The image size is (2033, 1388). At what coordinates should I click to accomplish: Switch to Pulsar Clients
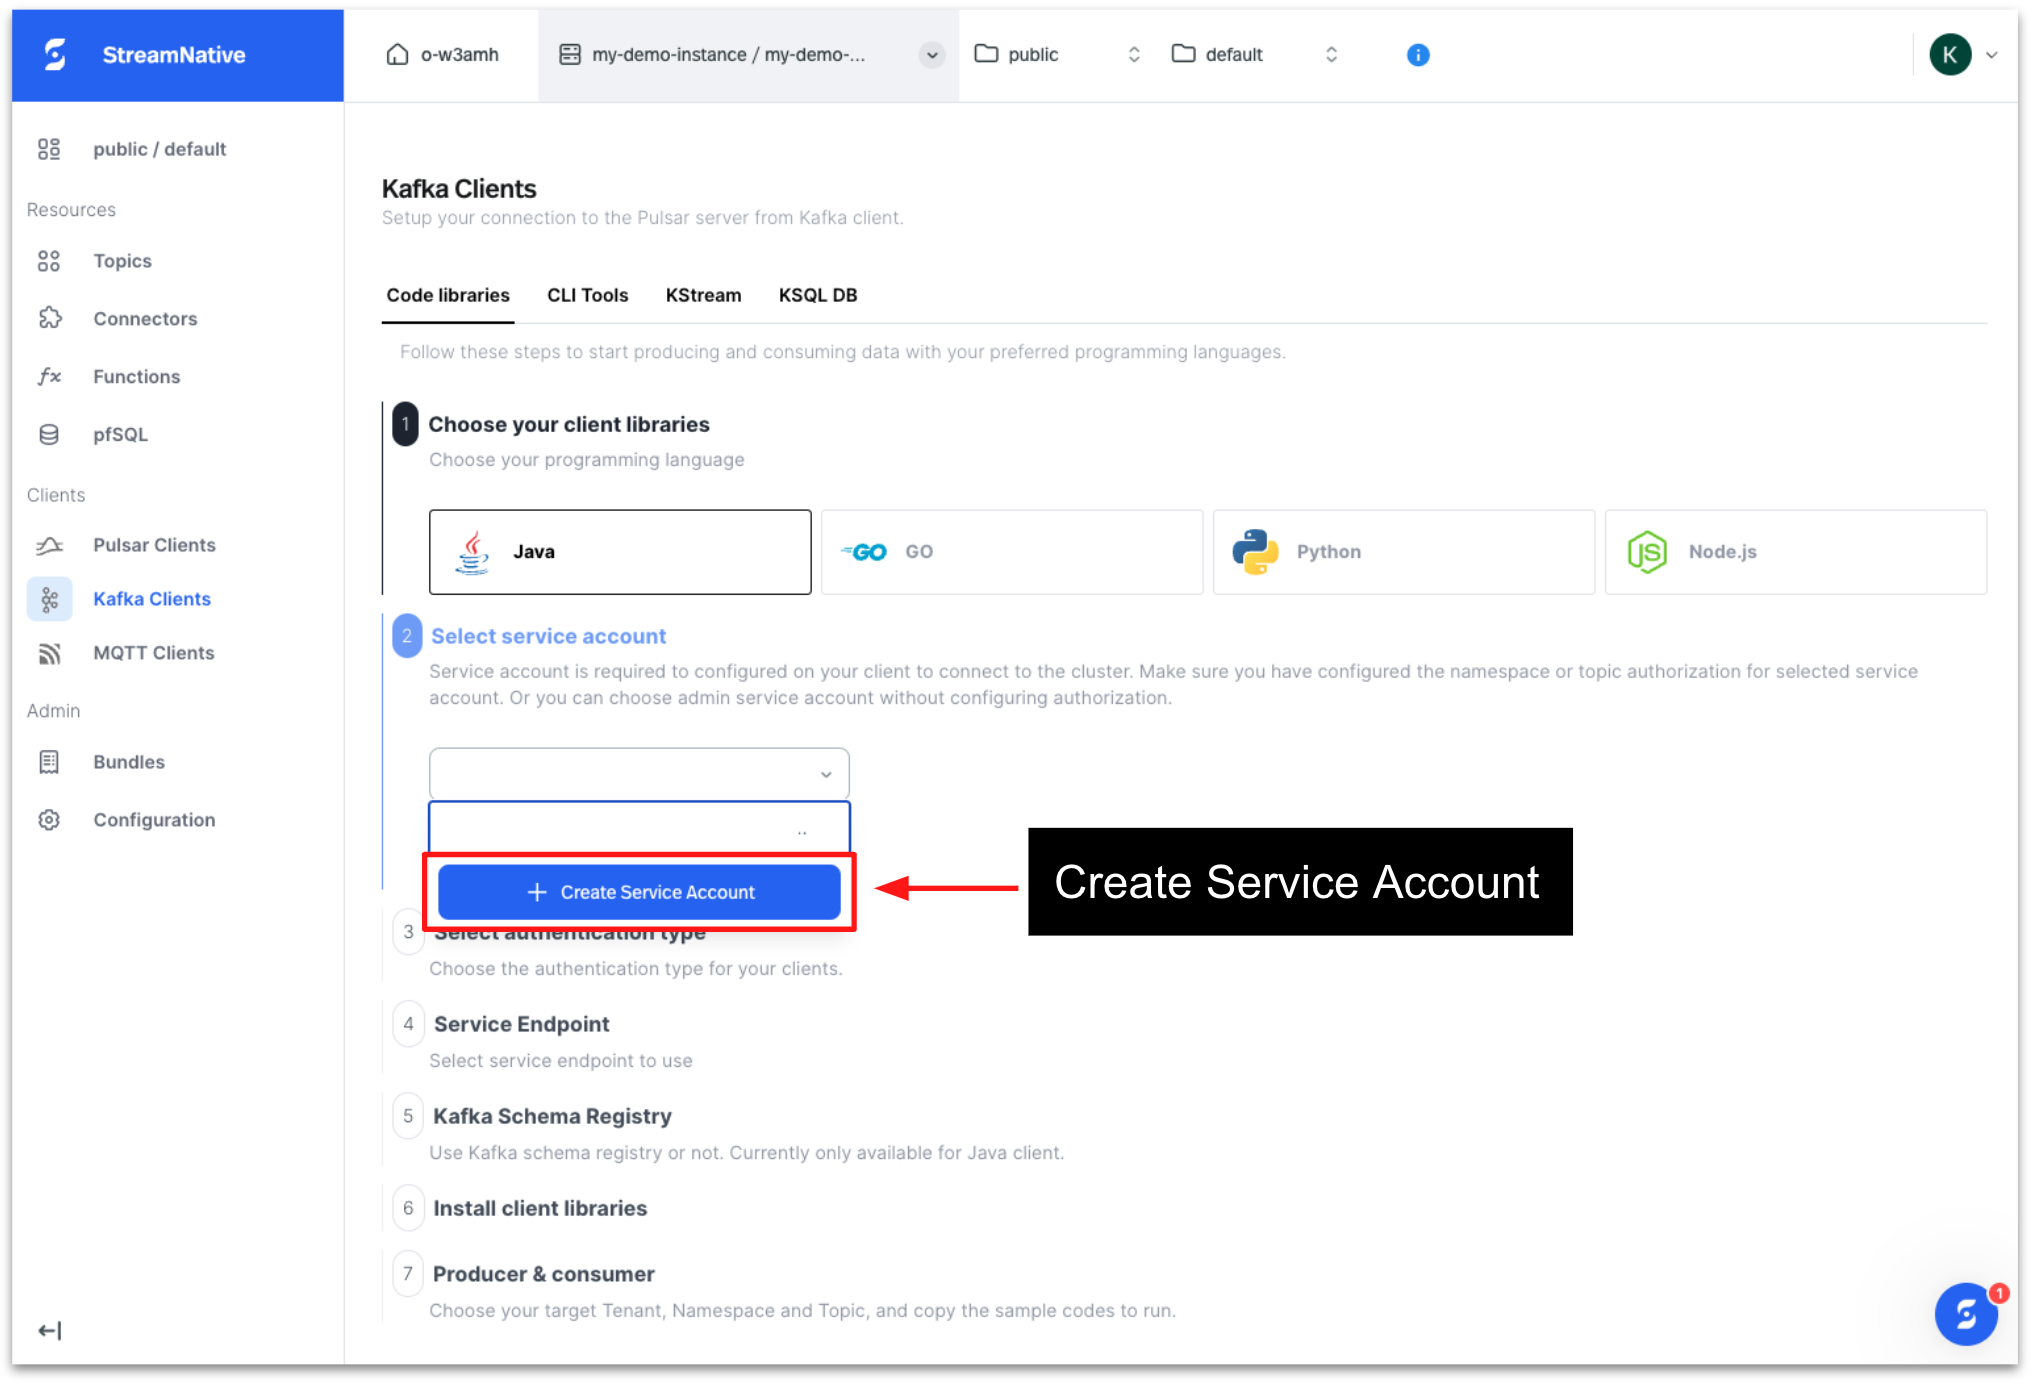pos(153,545)
